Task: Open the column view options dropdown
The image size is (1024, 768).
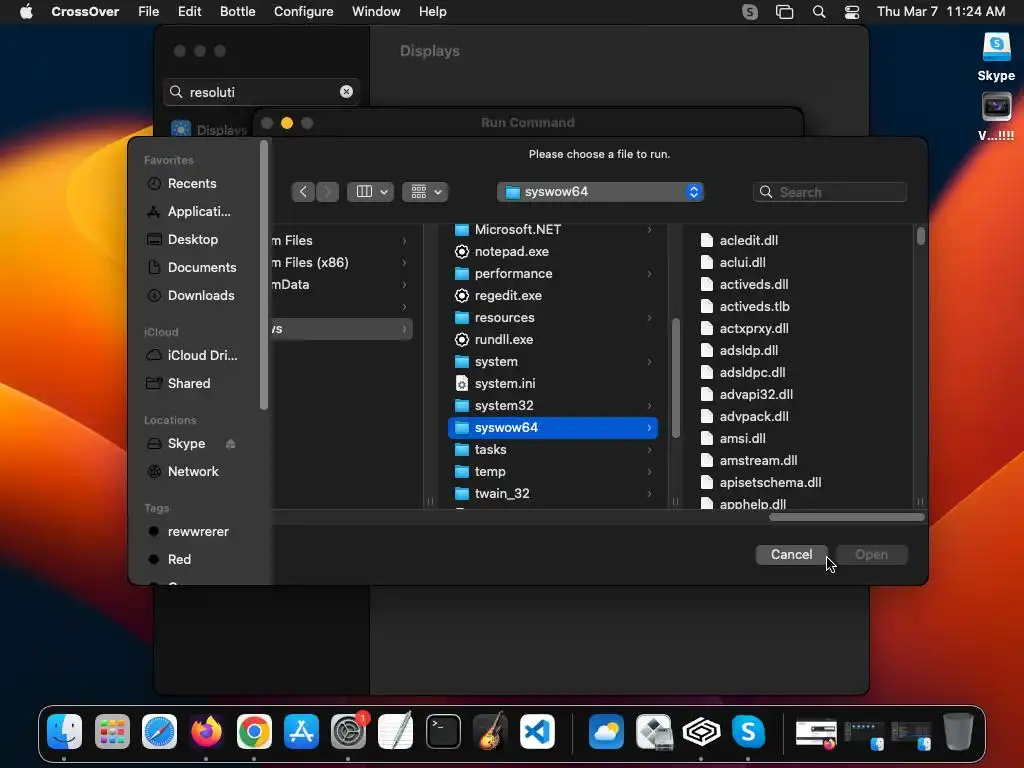Action: (x=370, y=192)
